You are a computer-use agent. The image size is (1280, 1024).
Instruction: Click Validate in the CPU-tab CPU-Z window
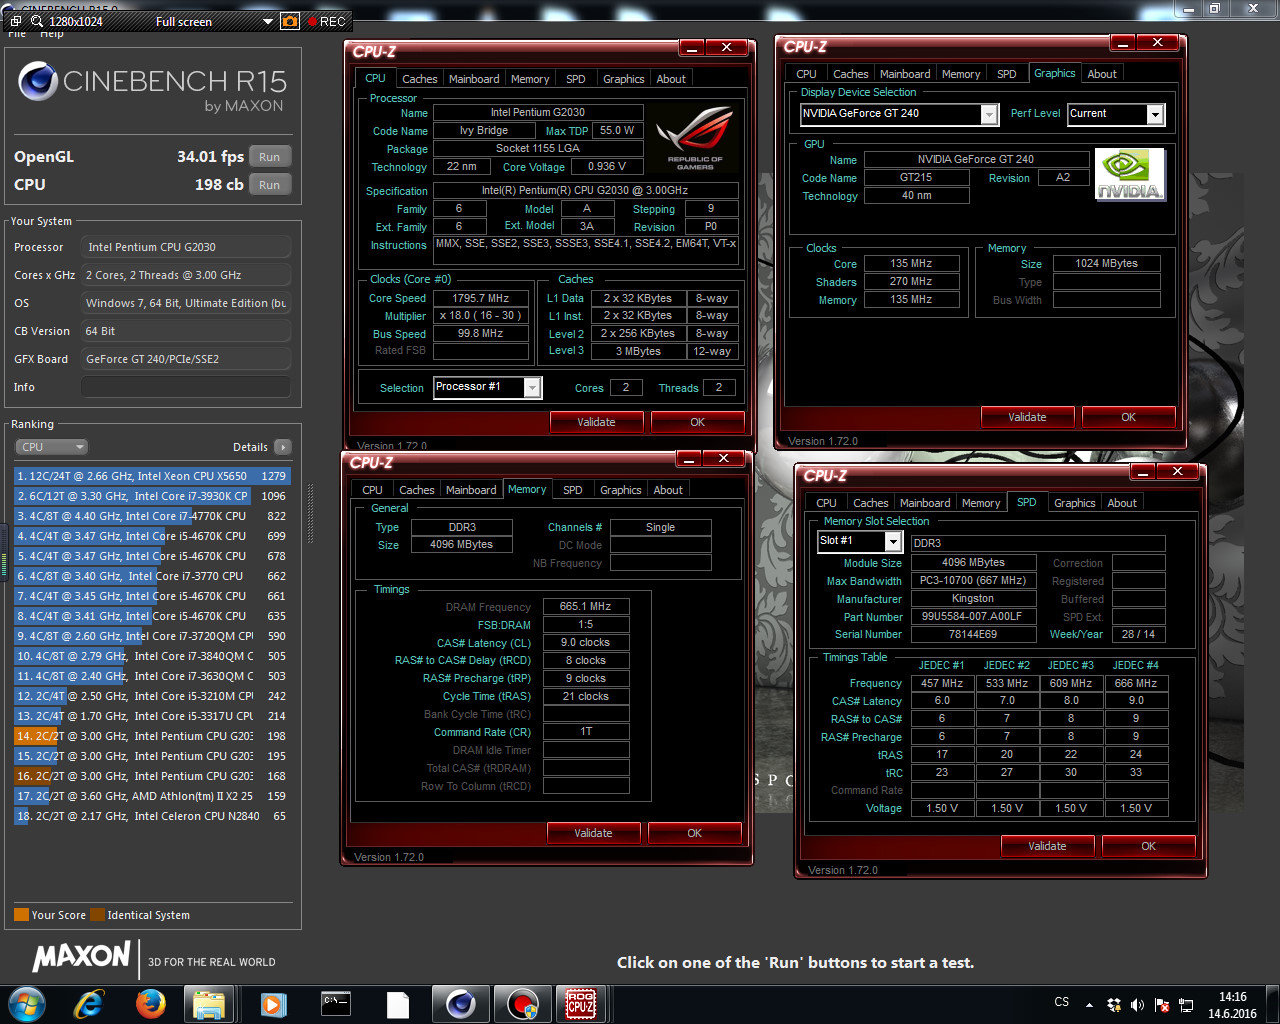point(596,422)
